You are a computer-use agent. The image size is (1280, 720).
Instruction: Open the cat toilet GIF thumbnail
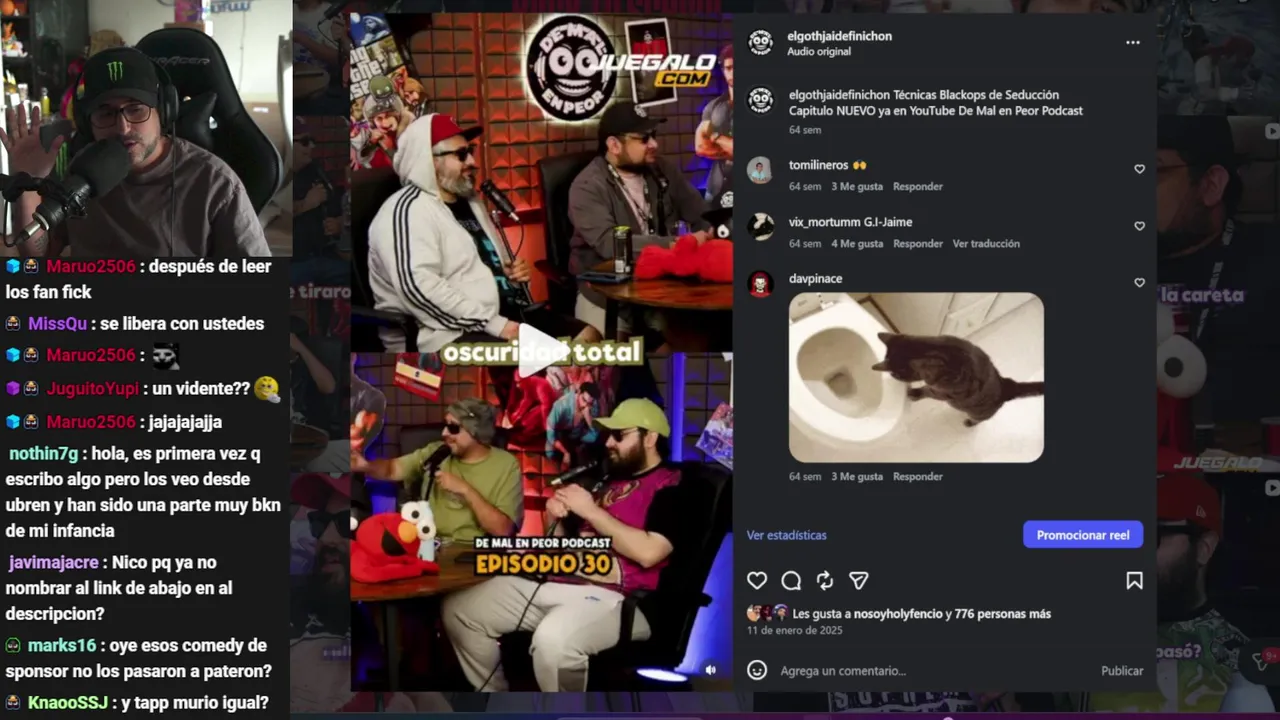(x=916, y=377)
